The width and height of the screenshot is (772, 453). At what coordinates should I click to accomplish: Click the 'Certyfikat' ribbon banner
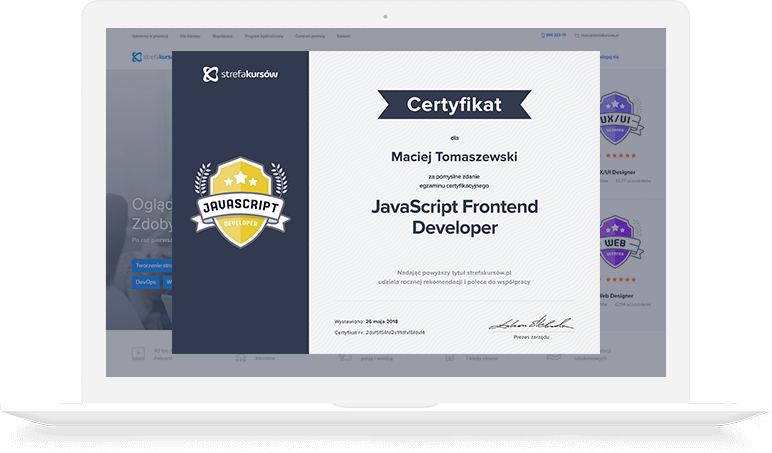pyautogui.click(x=454, y=103)
